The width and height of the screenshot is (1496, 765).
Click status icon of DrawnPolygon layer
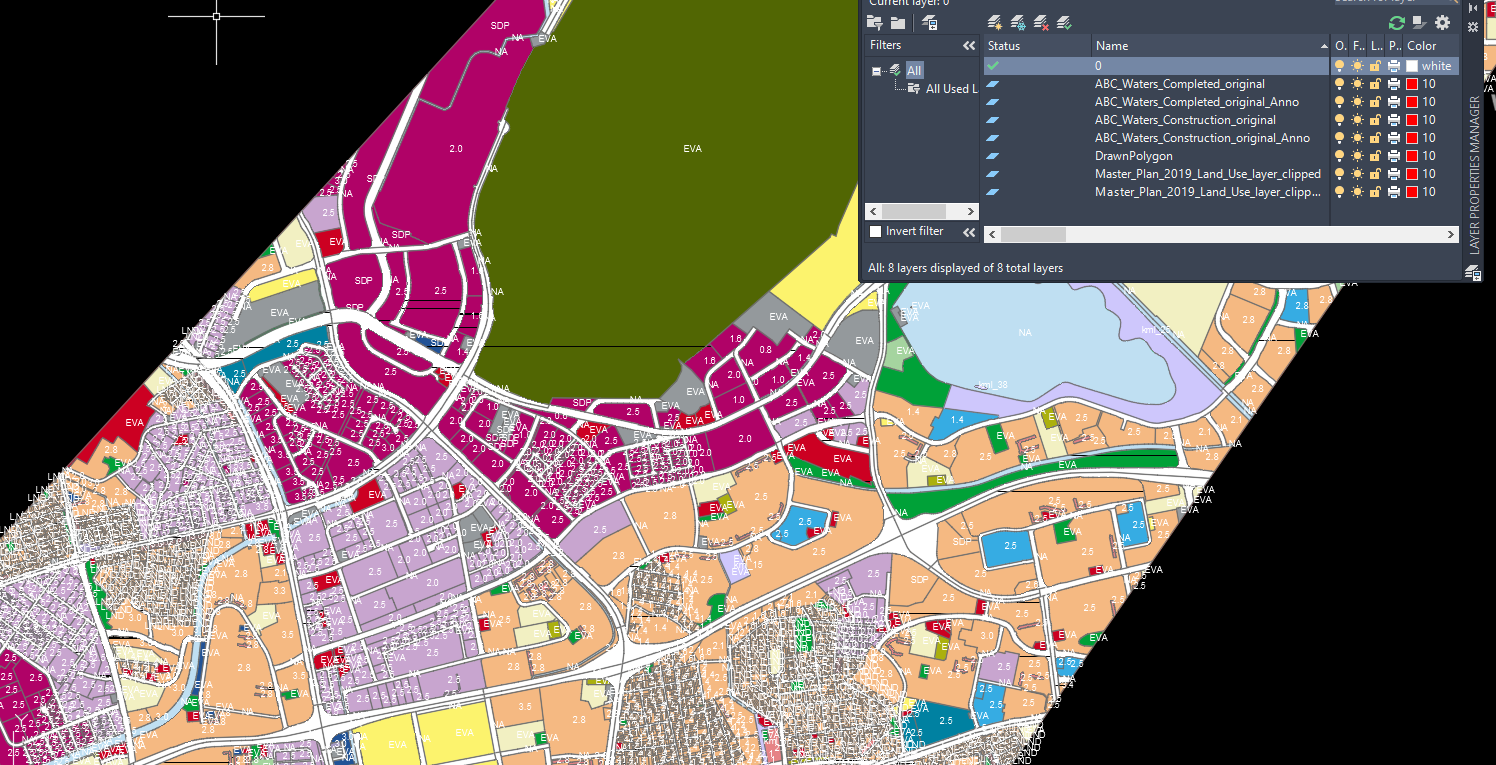point(992,156)
